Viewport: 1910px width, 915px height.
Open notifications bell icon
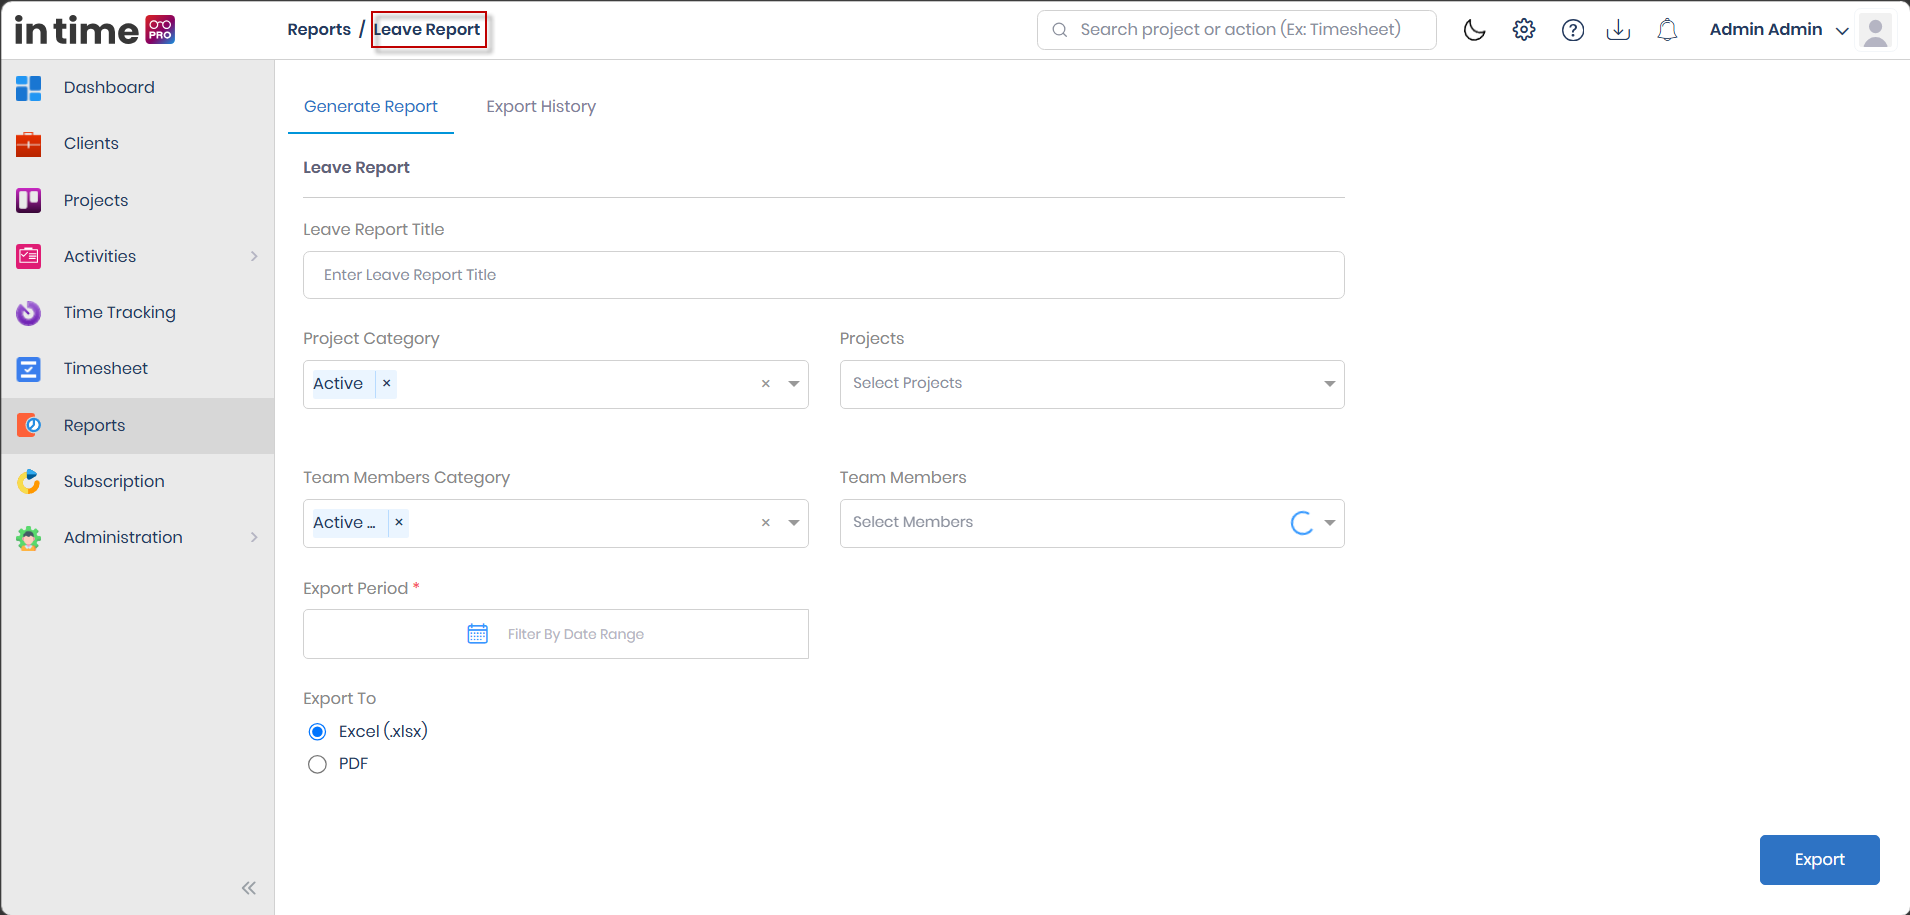(1667, 30)
